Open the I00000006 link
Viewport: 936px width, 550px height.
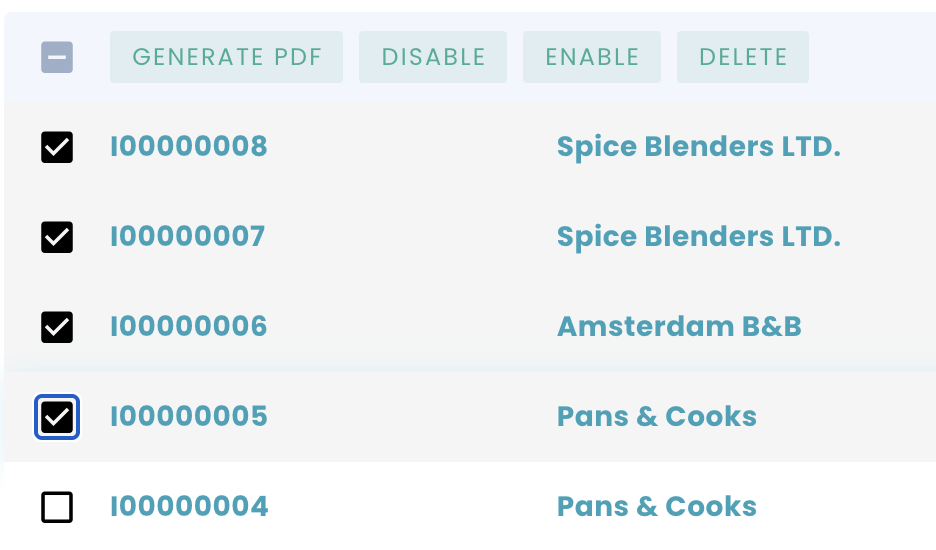[188, 327]
